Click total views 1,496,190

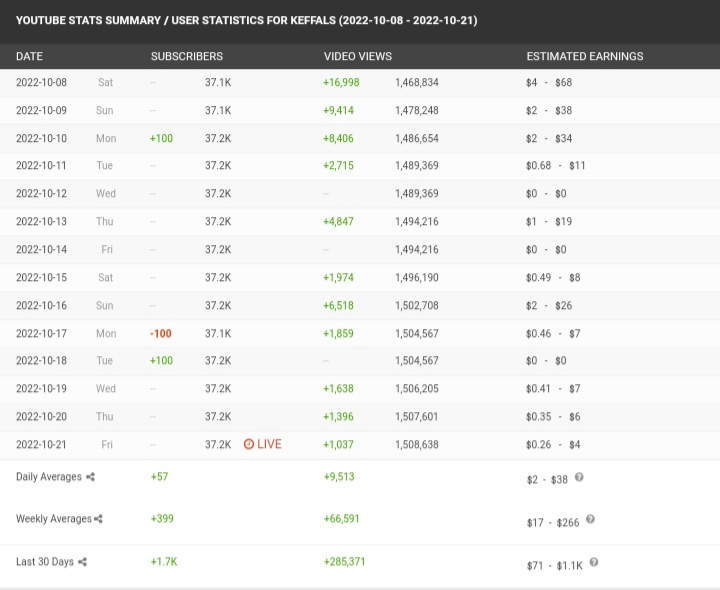[x=417, y=278]
